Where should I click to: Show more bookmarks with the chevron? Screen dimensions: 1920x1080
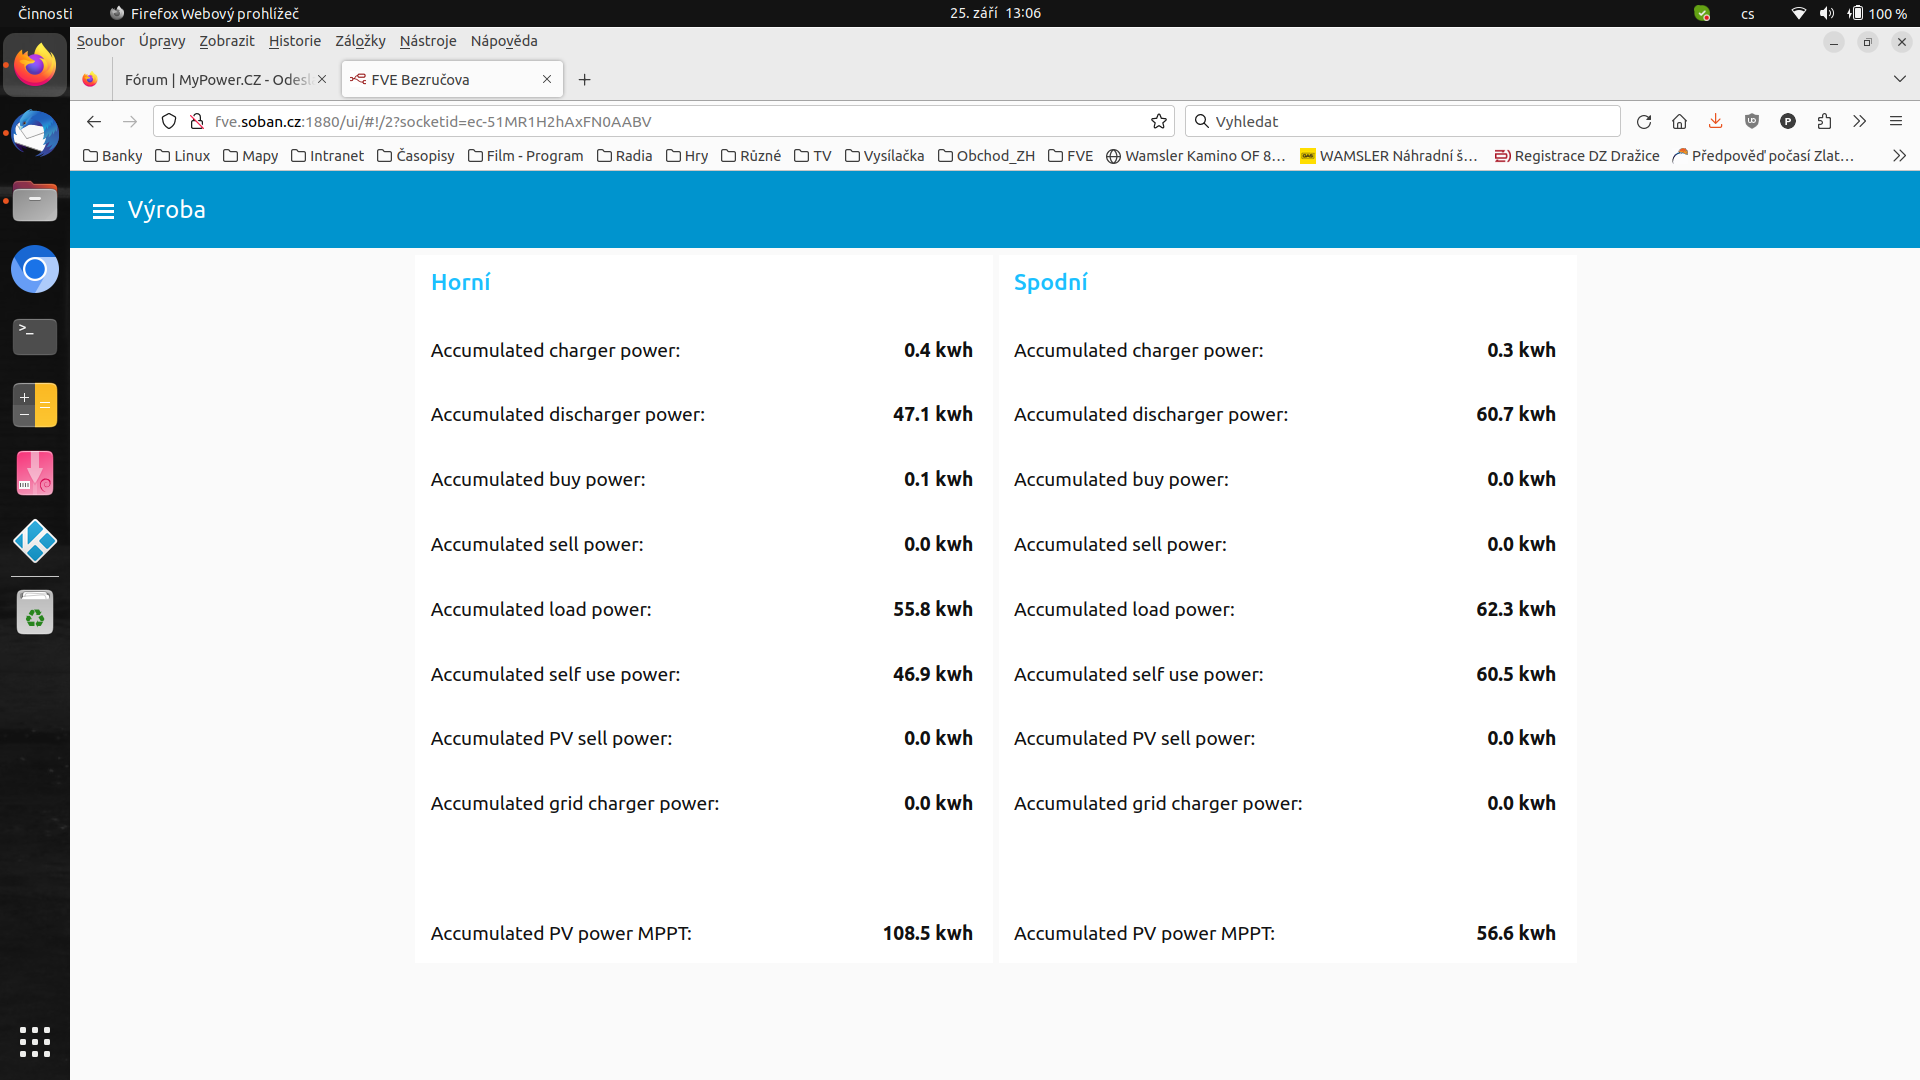pyautogui.click(x=1899, y=156)
